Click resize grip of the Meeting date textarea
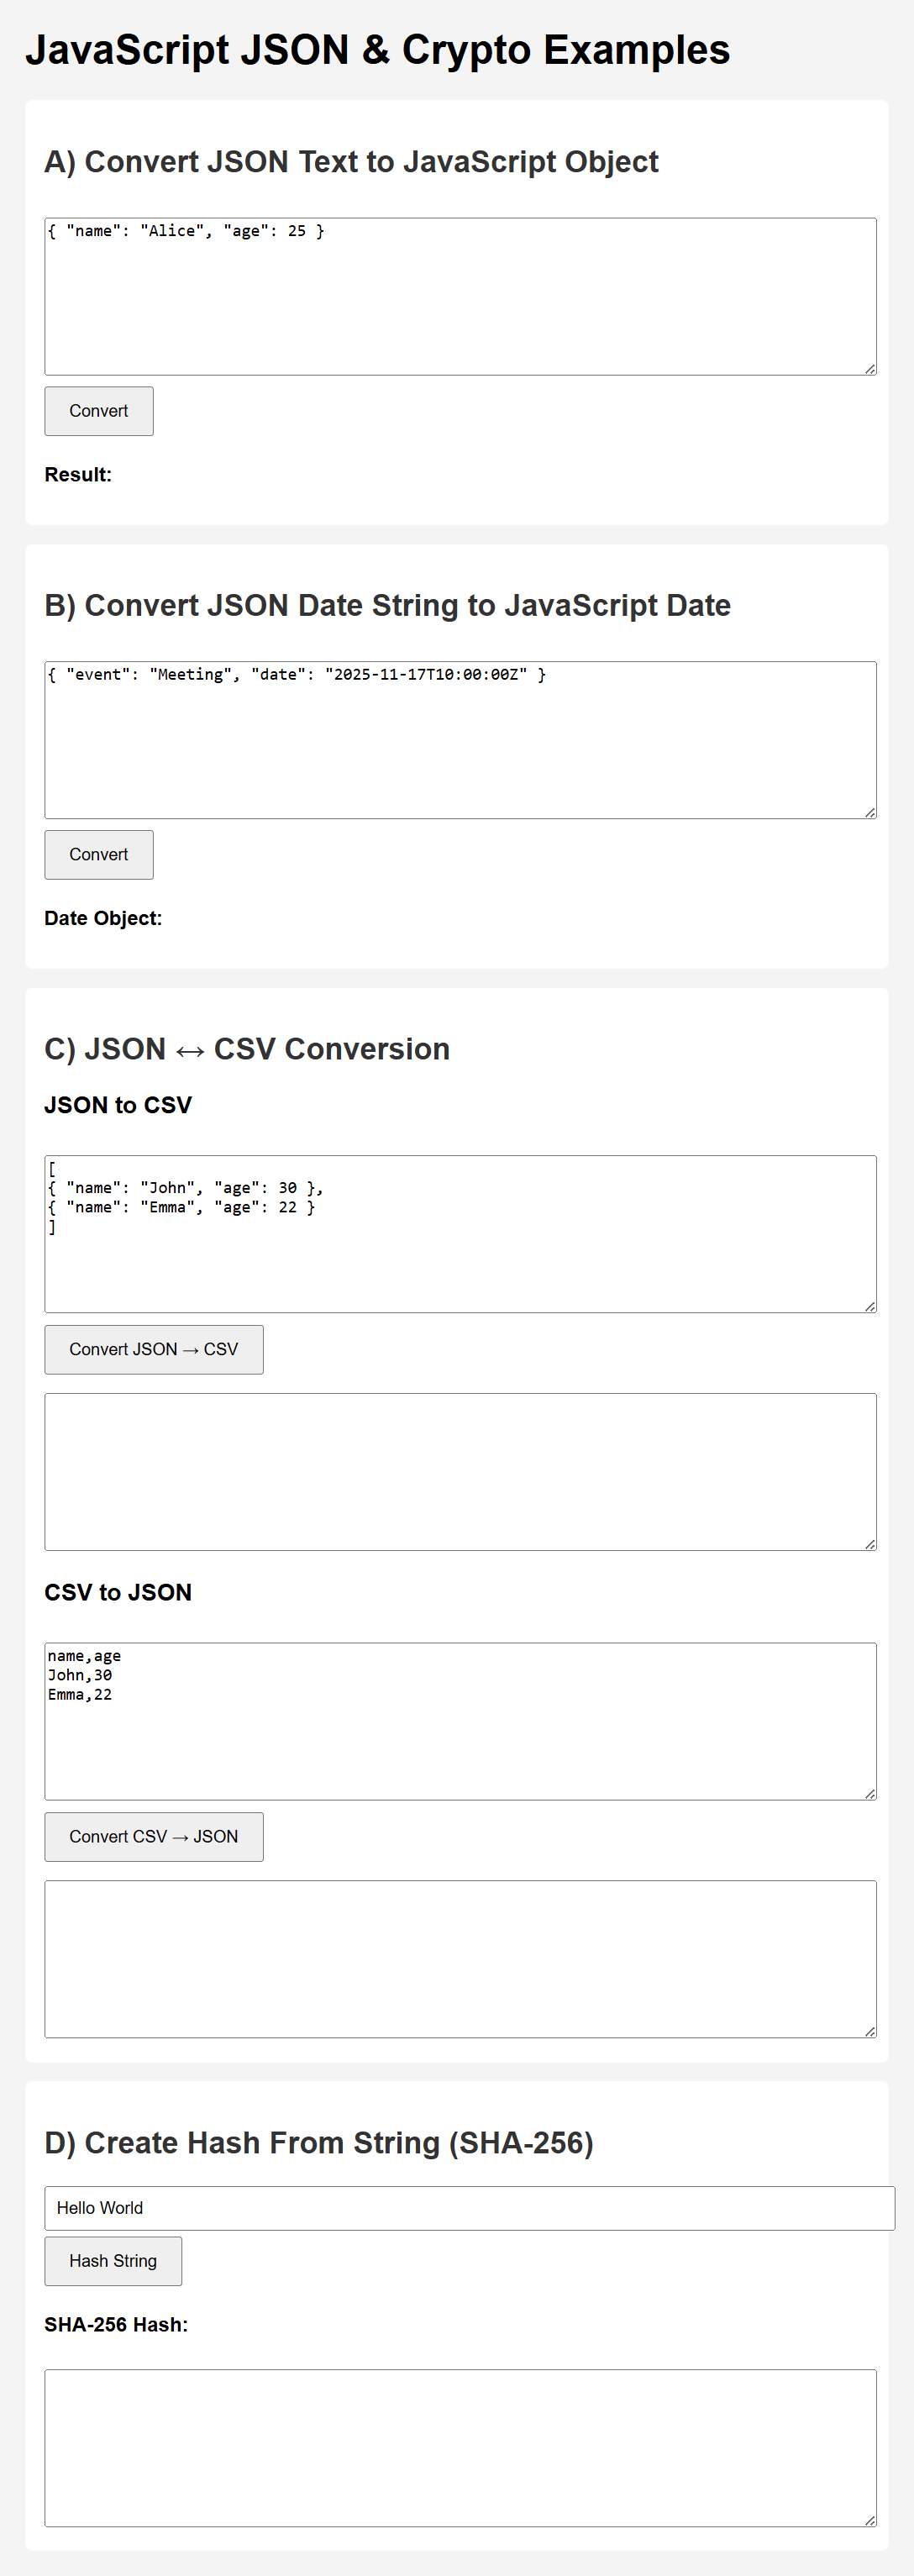The width and height of the screenshot is (914, 2576). (x=870, y=812)
